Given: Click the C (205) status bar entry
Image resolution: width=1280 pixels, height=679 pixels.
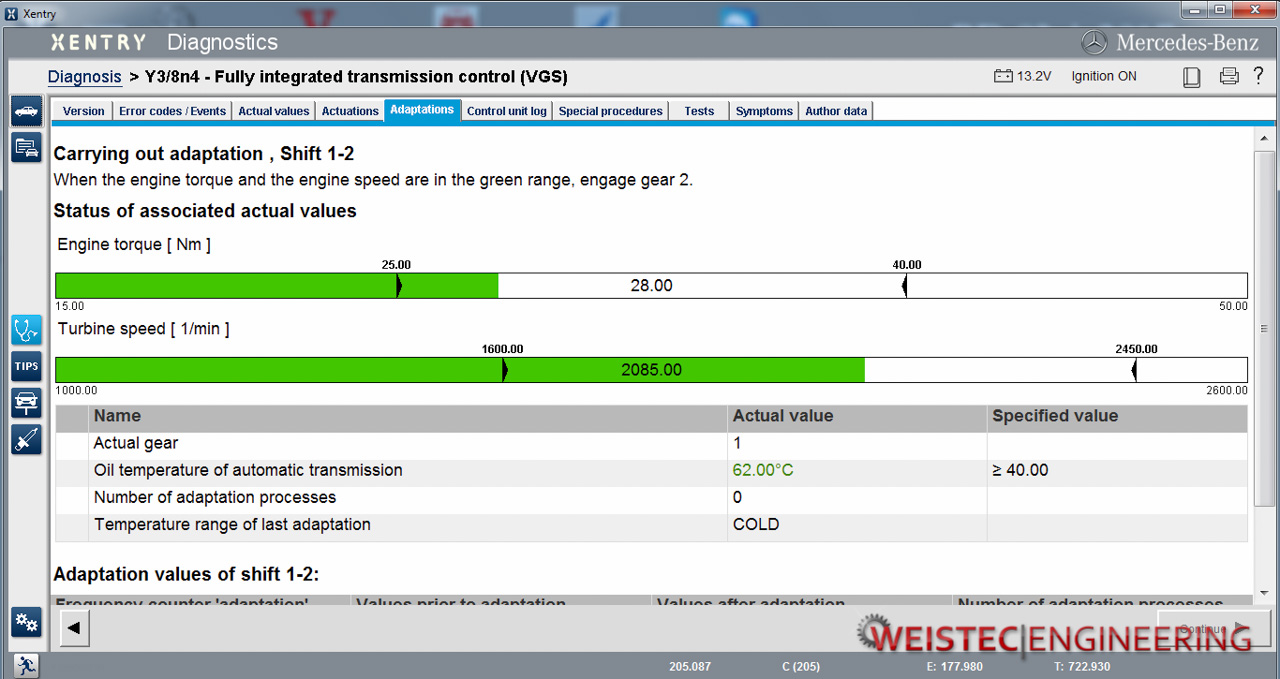Looking at the screenshot, I should 801,666.
